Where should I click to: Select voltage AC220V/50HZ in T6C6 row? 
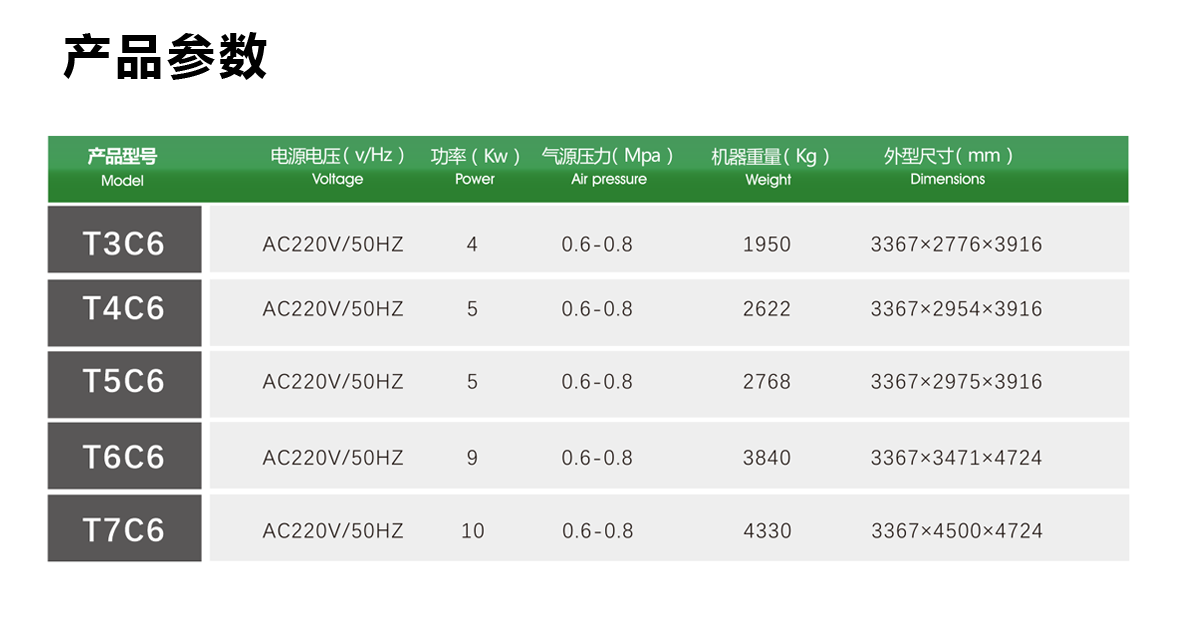click(x=333, y=458)
